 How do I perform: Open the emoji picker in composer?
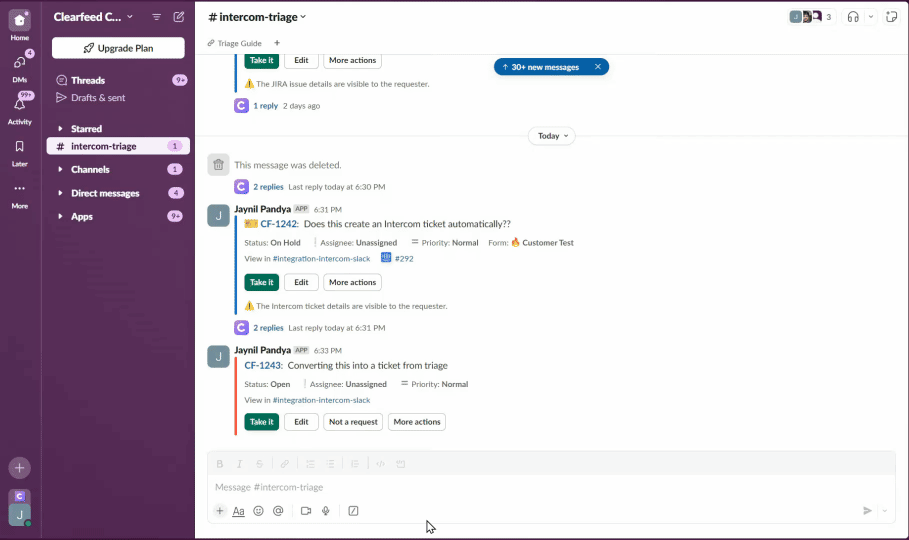click(x=258, y=511)
